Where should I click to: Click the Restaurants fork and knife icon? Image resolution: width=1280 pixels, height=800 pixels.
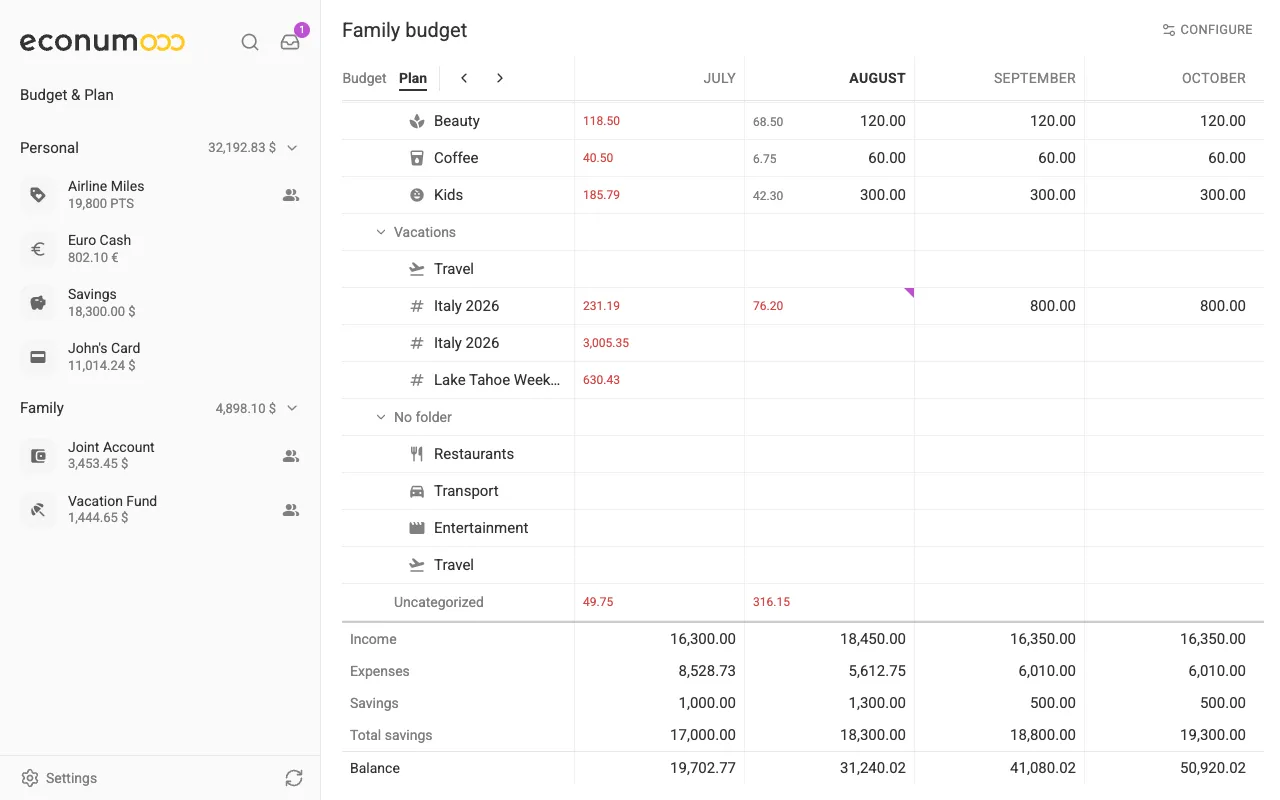pyautogui.click(x=417, y=454)
